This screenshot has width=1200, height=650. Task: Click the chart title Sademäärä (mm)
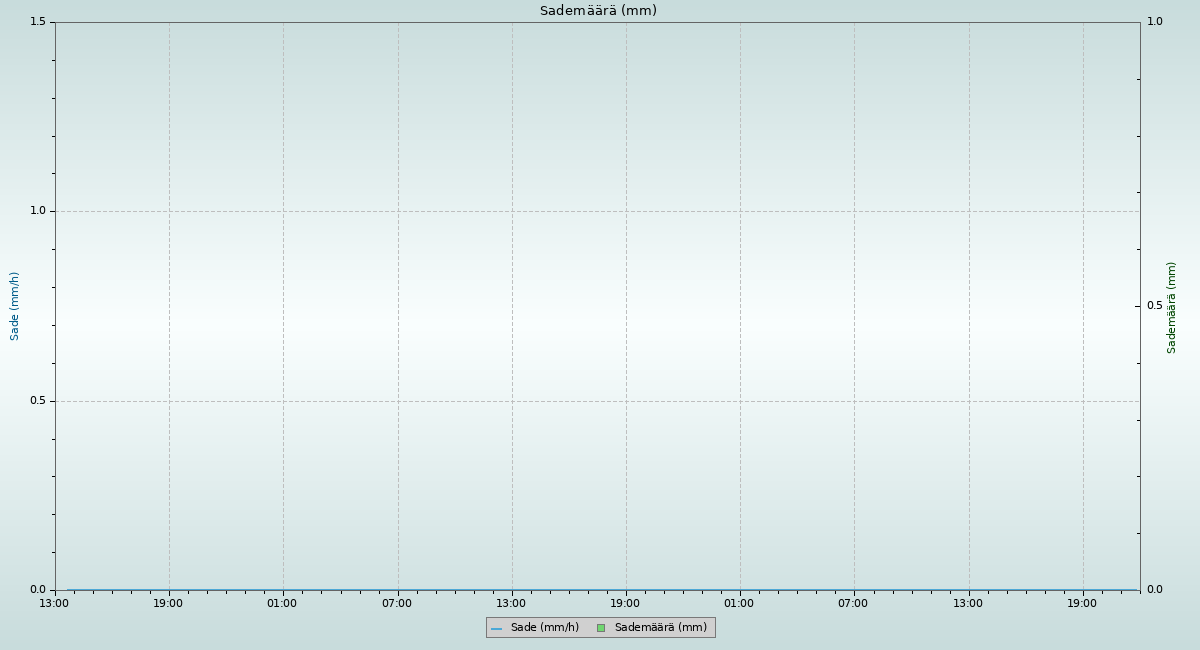598,11
